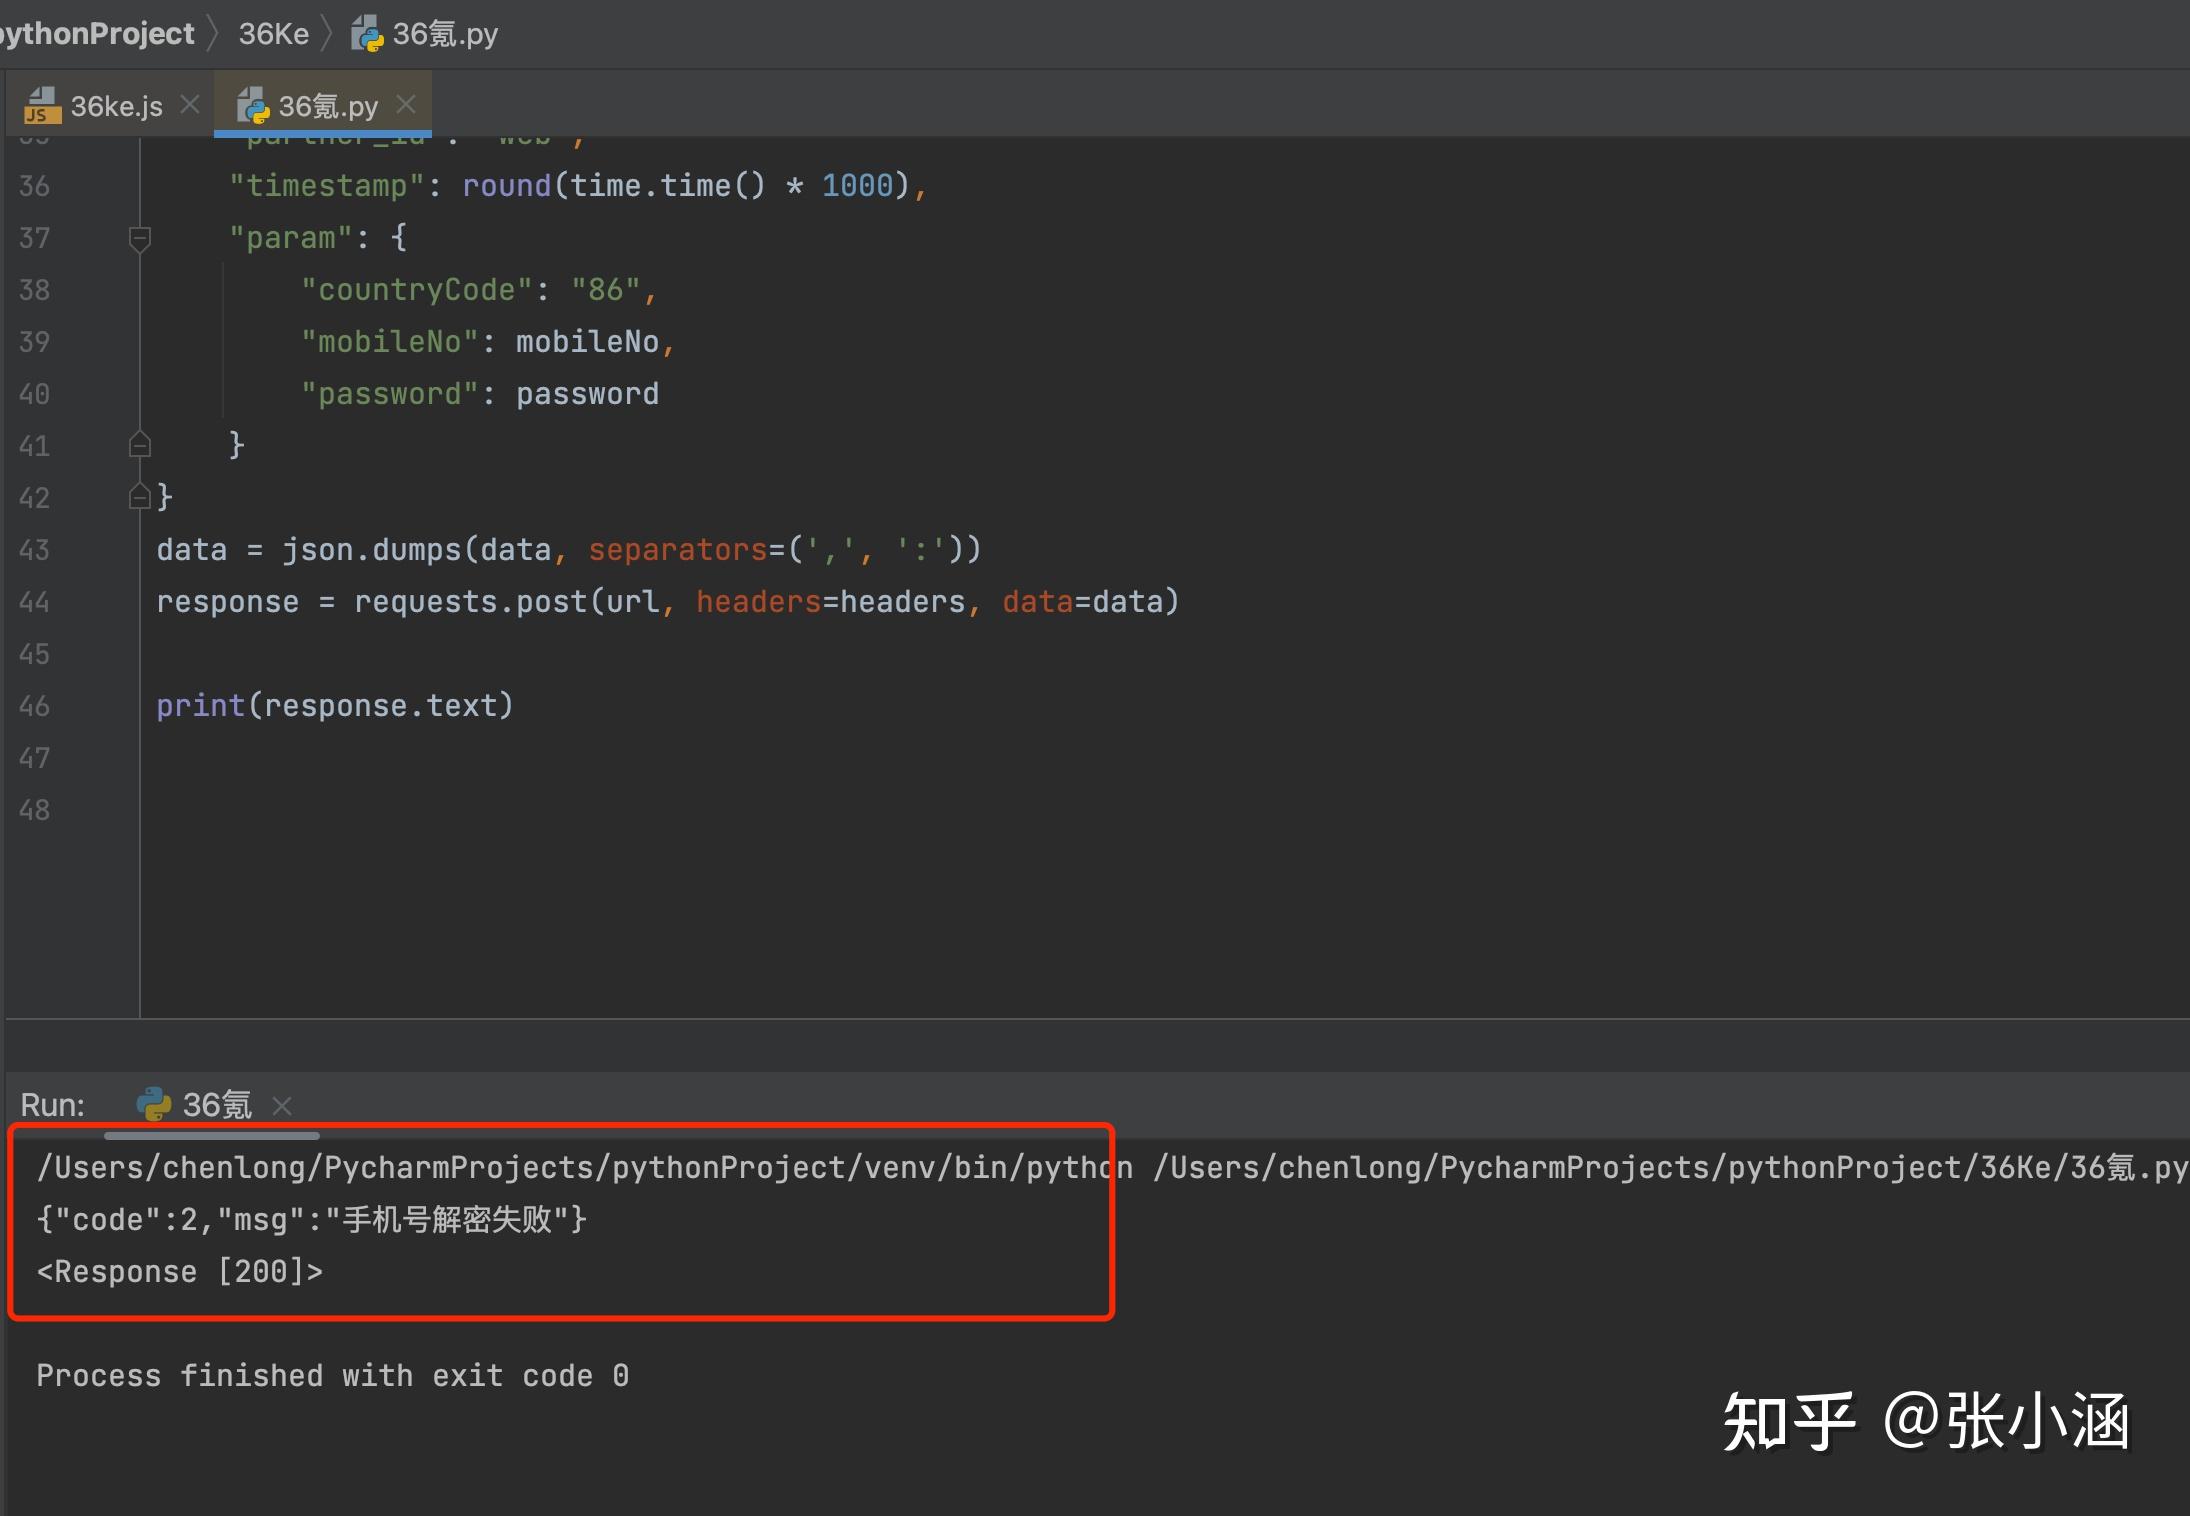The height and width of the screenshot is (1516, 2190).
Task: Close the 36氪 run tab
Action: (283, 1105)
